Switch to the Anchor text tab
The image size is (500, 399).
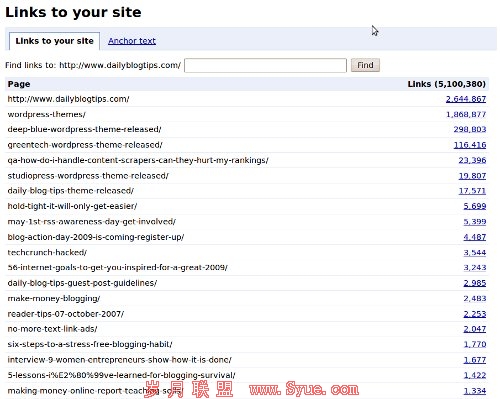[132, 41]
